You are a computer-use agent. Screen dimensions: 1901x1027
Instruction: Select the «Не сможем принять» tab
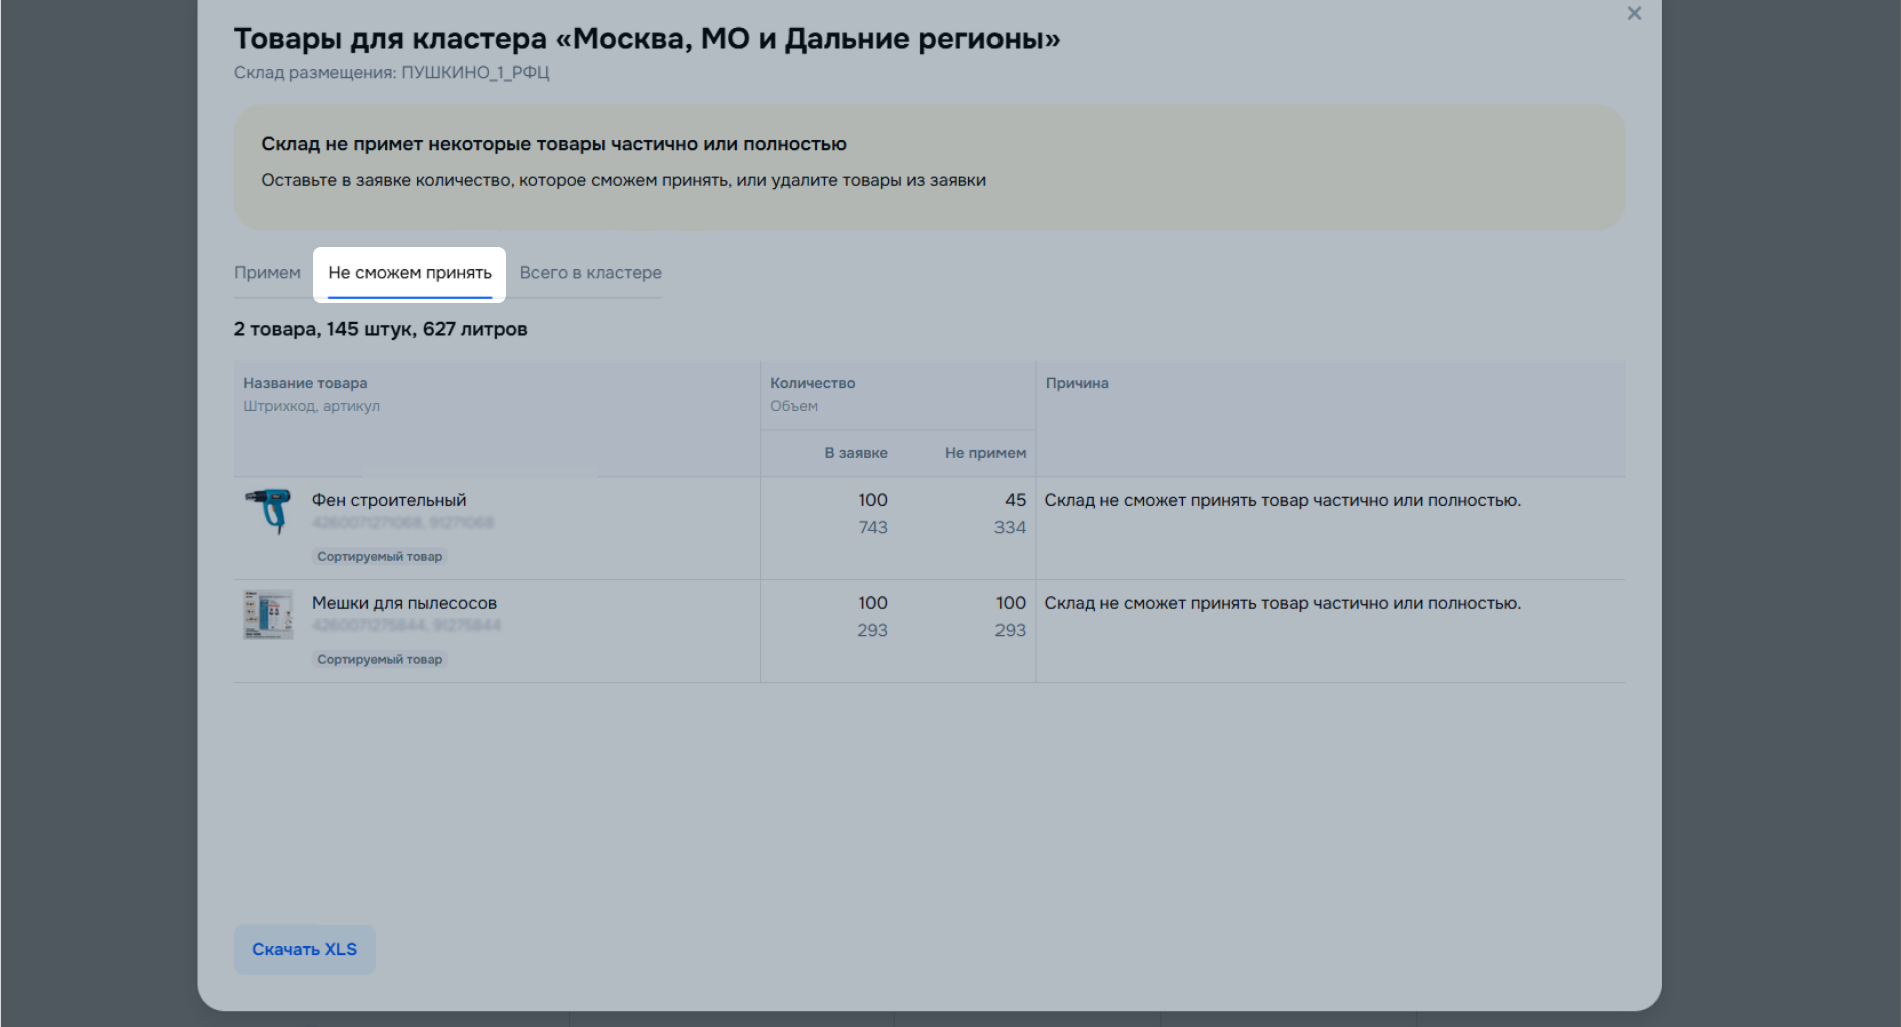click(410, 273)
